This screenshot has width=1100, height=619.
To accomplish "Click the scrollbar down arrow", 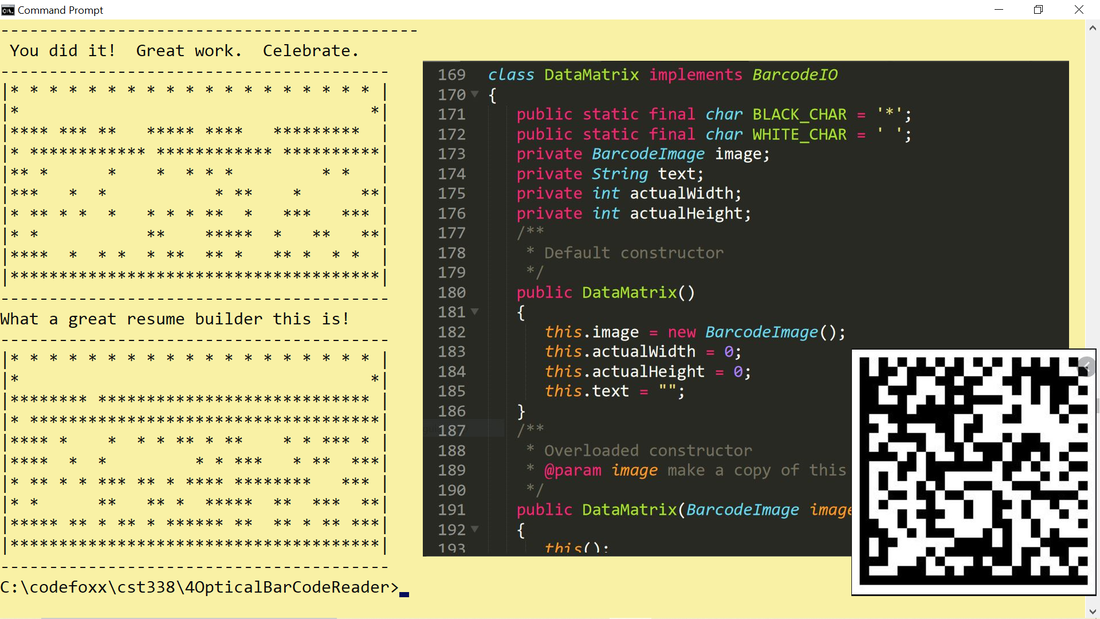I will pyautogui.click(x=1092, y=611).
